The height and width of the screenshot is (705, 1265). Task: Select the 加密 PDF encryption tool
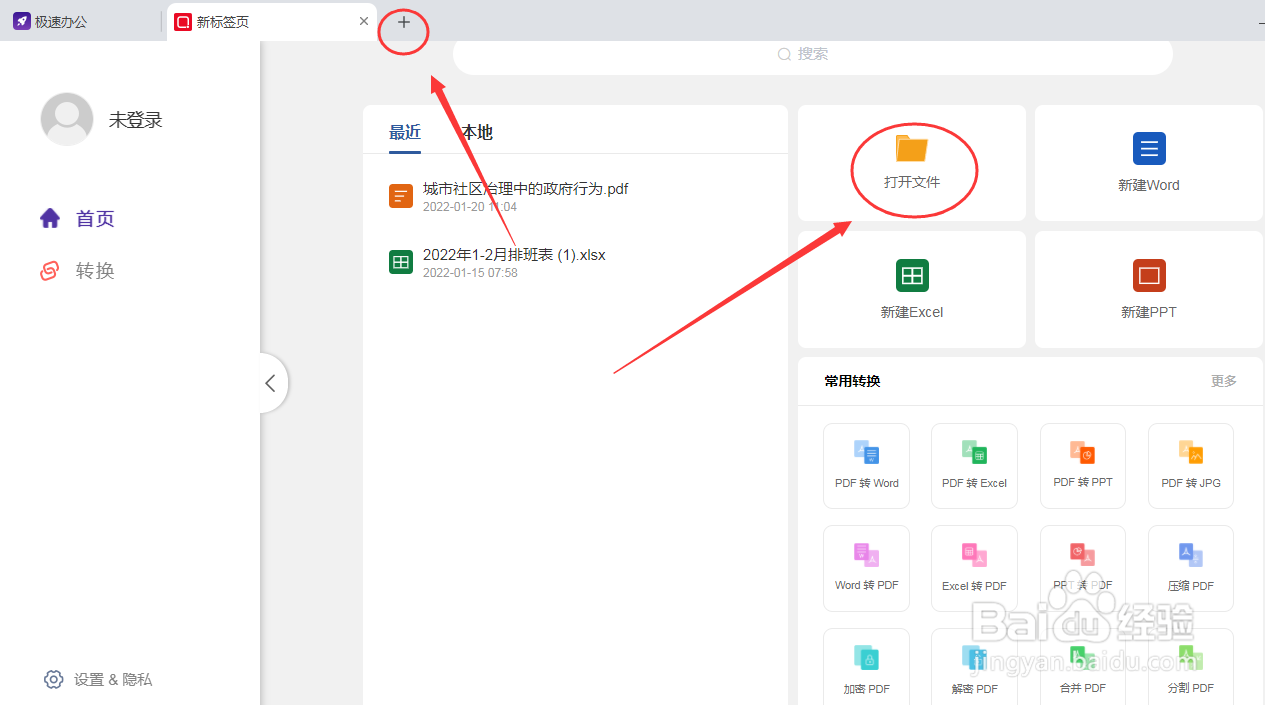point(866,665)
